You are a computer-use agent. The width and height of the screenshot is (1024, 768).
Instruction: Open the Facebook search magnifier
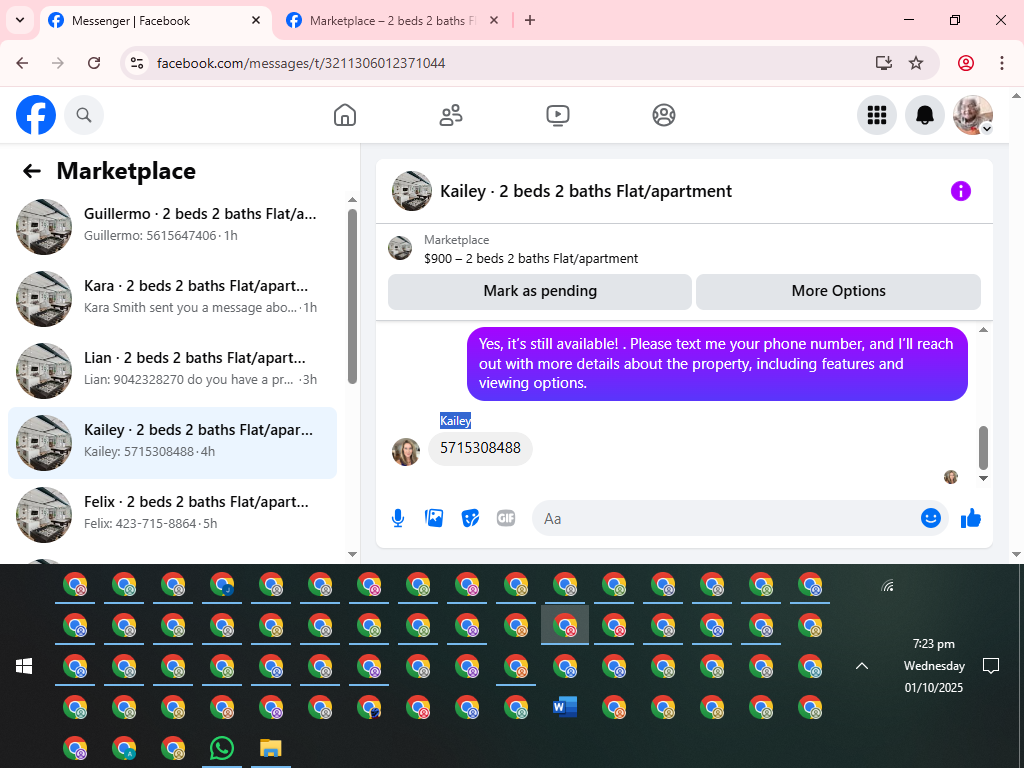(84, 115)
